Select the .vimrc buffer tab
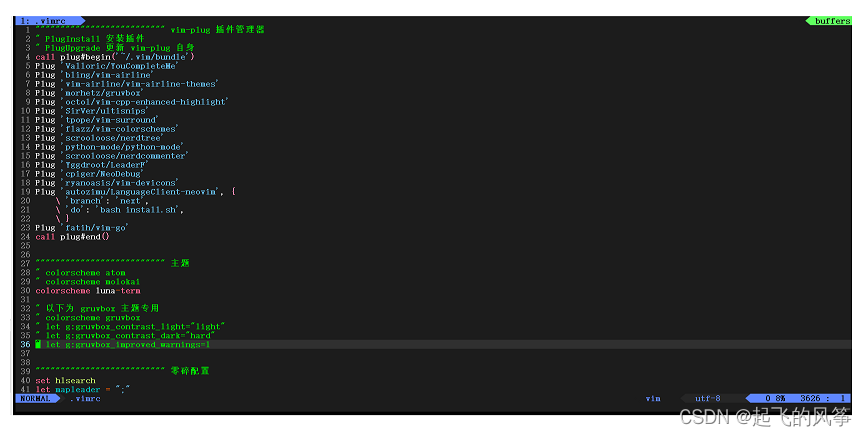 [49, 21]
